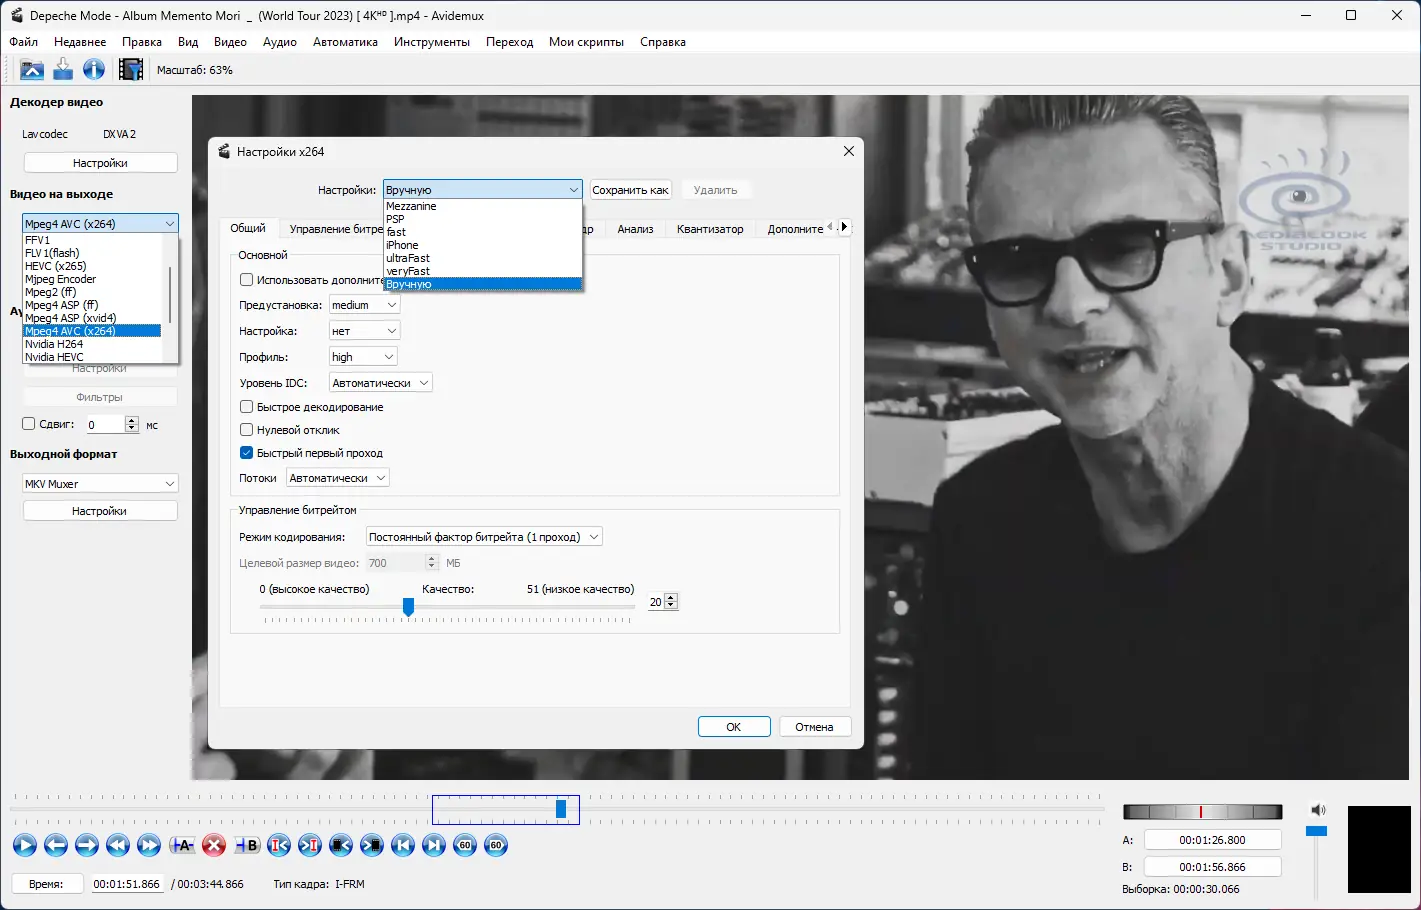Toggle the Нулевой отклик checkbox
1421x910 pixels.
(246, 430)
